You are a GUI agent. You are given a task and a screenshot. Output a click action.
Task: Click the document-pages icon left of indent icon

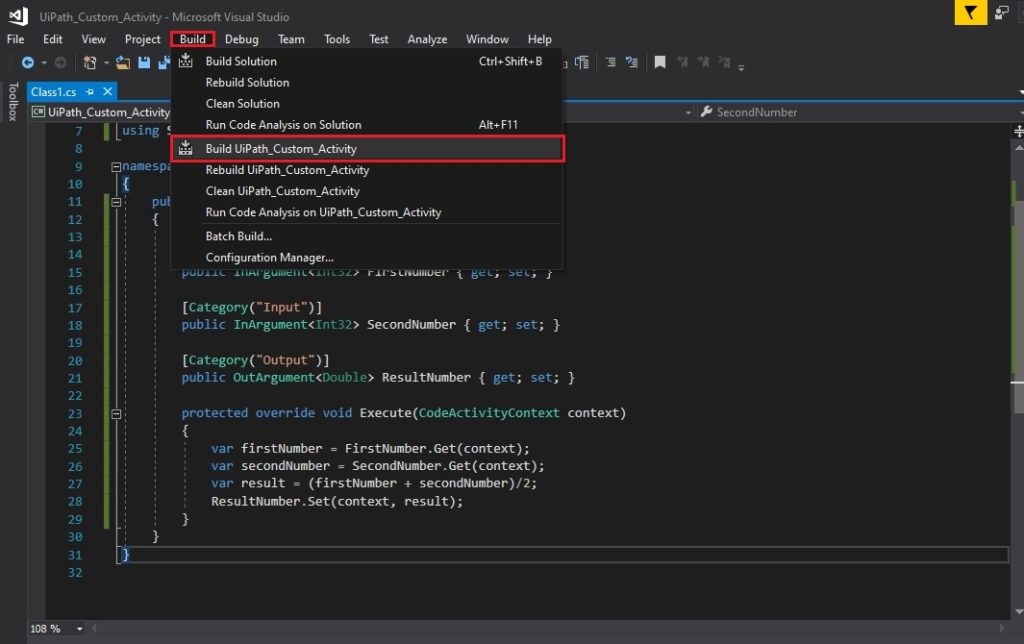coord(581,62)
